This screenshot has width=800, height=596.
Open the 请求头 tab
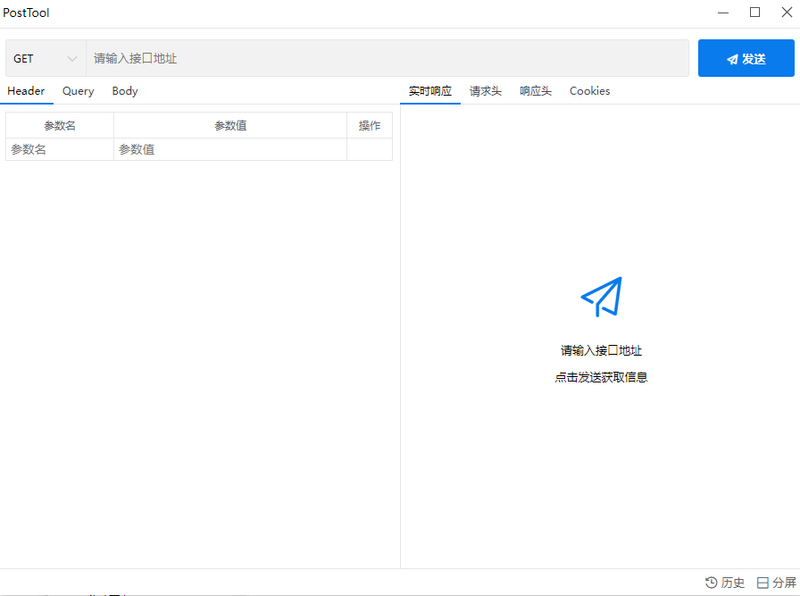(485, 91)
